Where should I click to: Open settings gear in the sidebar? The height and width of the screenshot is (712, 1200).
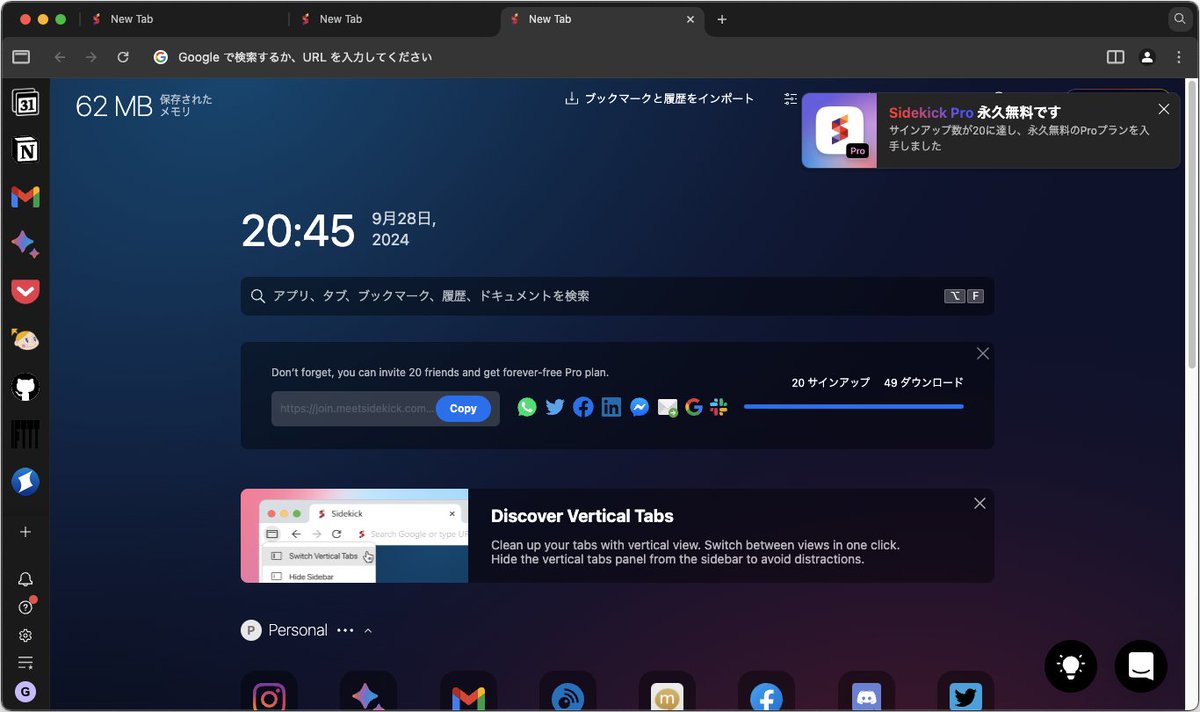click(25, 635)
